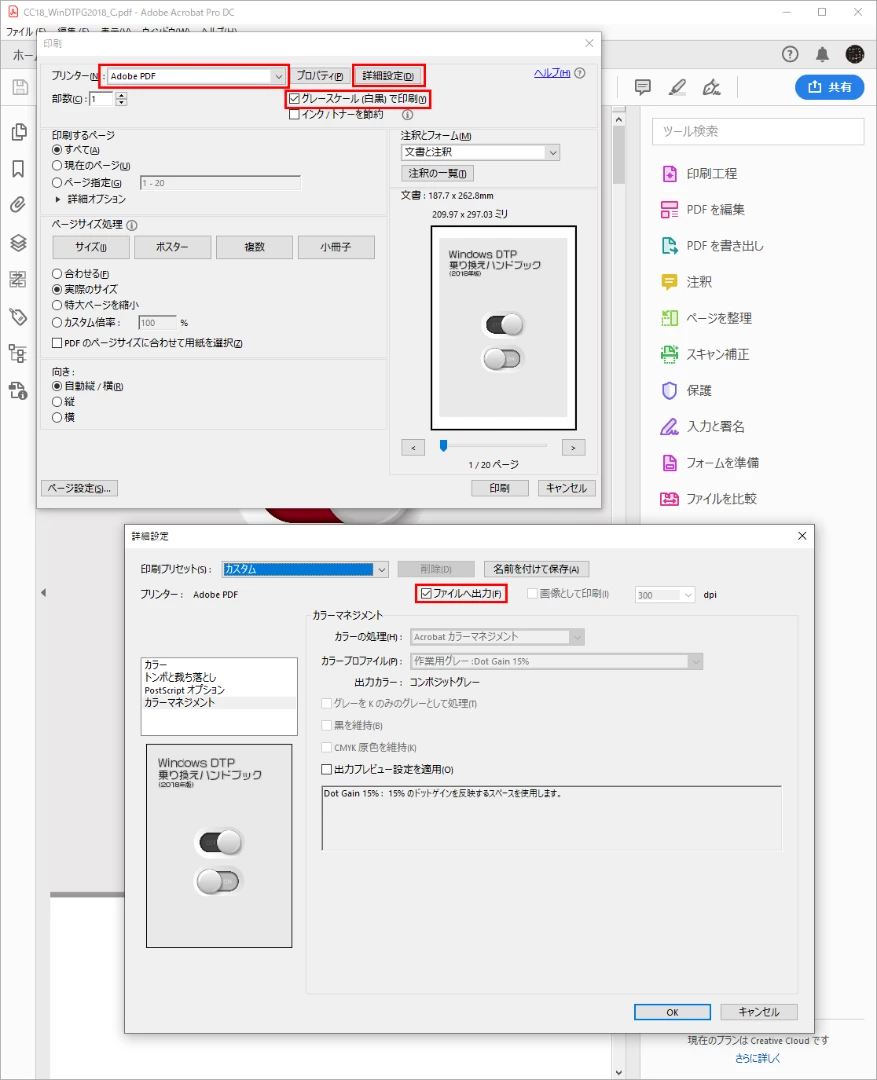Collapse the left pane arrow
Viewport: 877px width, 1080px height.
pyautogui.click(x=43, y=592)
